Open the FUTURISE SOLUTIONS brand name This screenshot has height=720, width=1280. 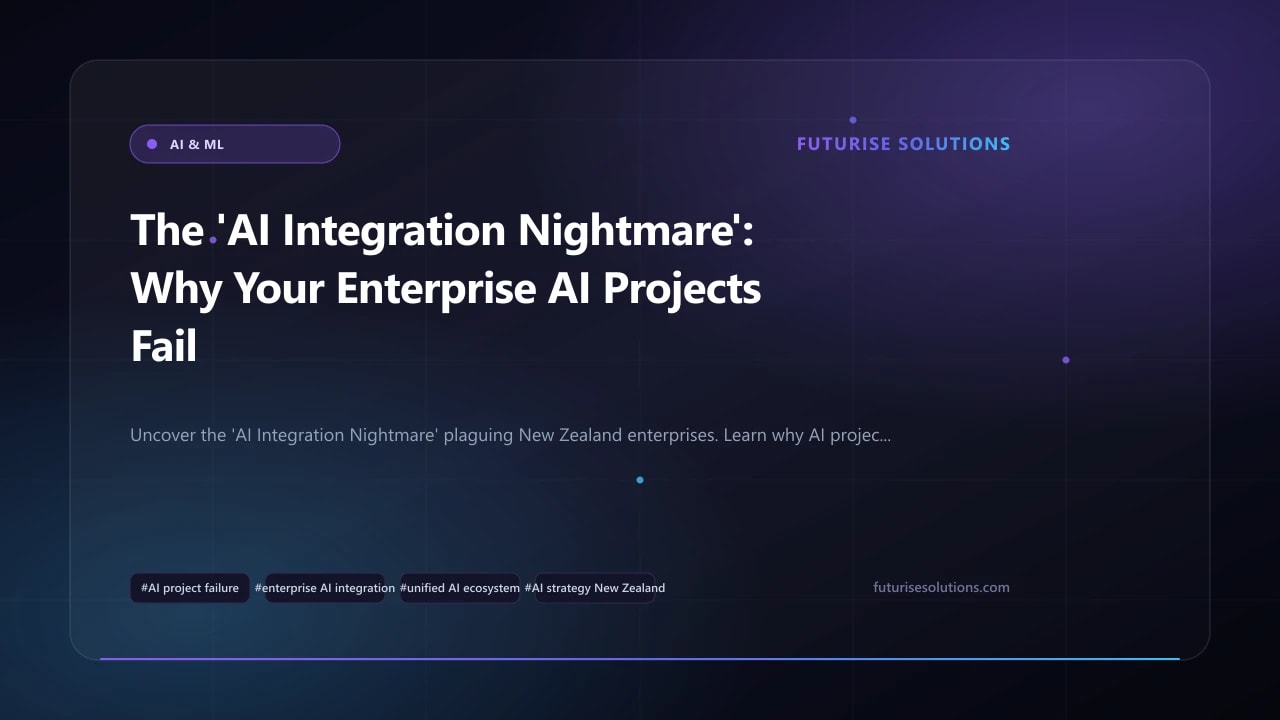tap(903, 144)
